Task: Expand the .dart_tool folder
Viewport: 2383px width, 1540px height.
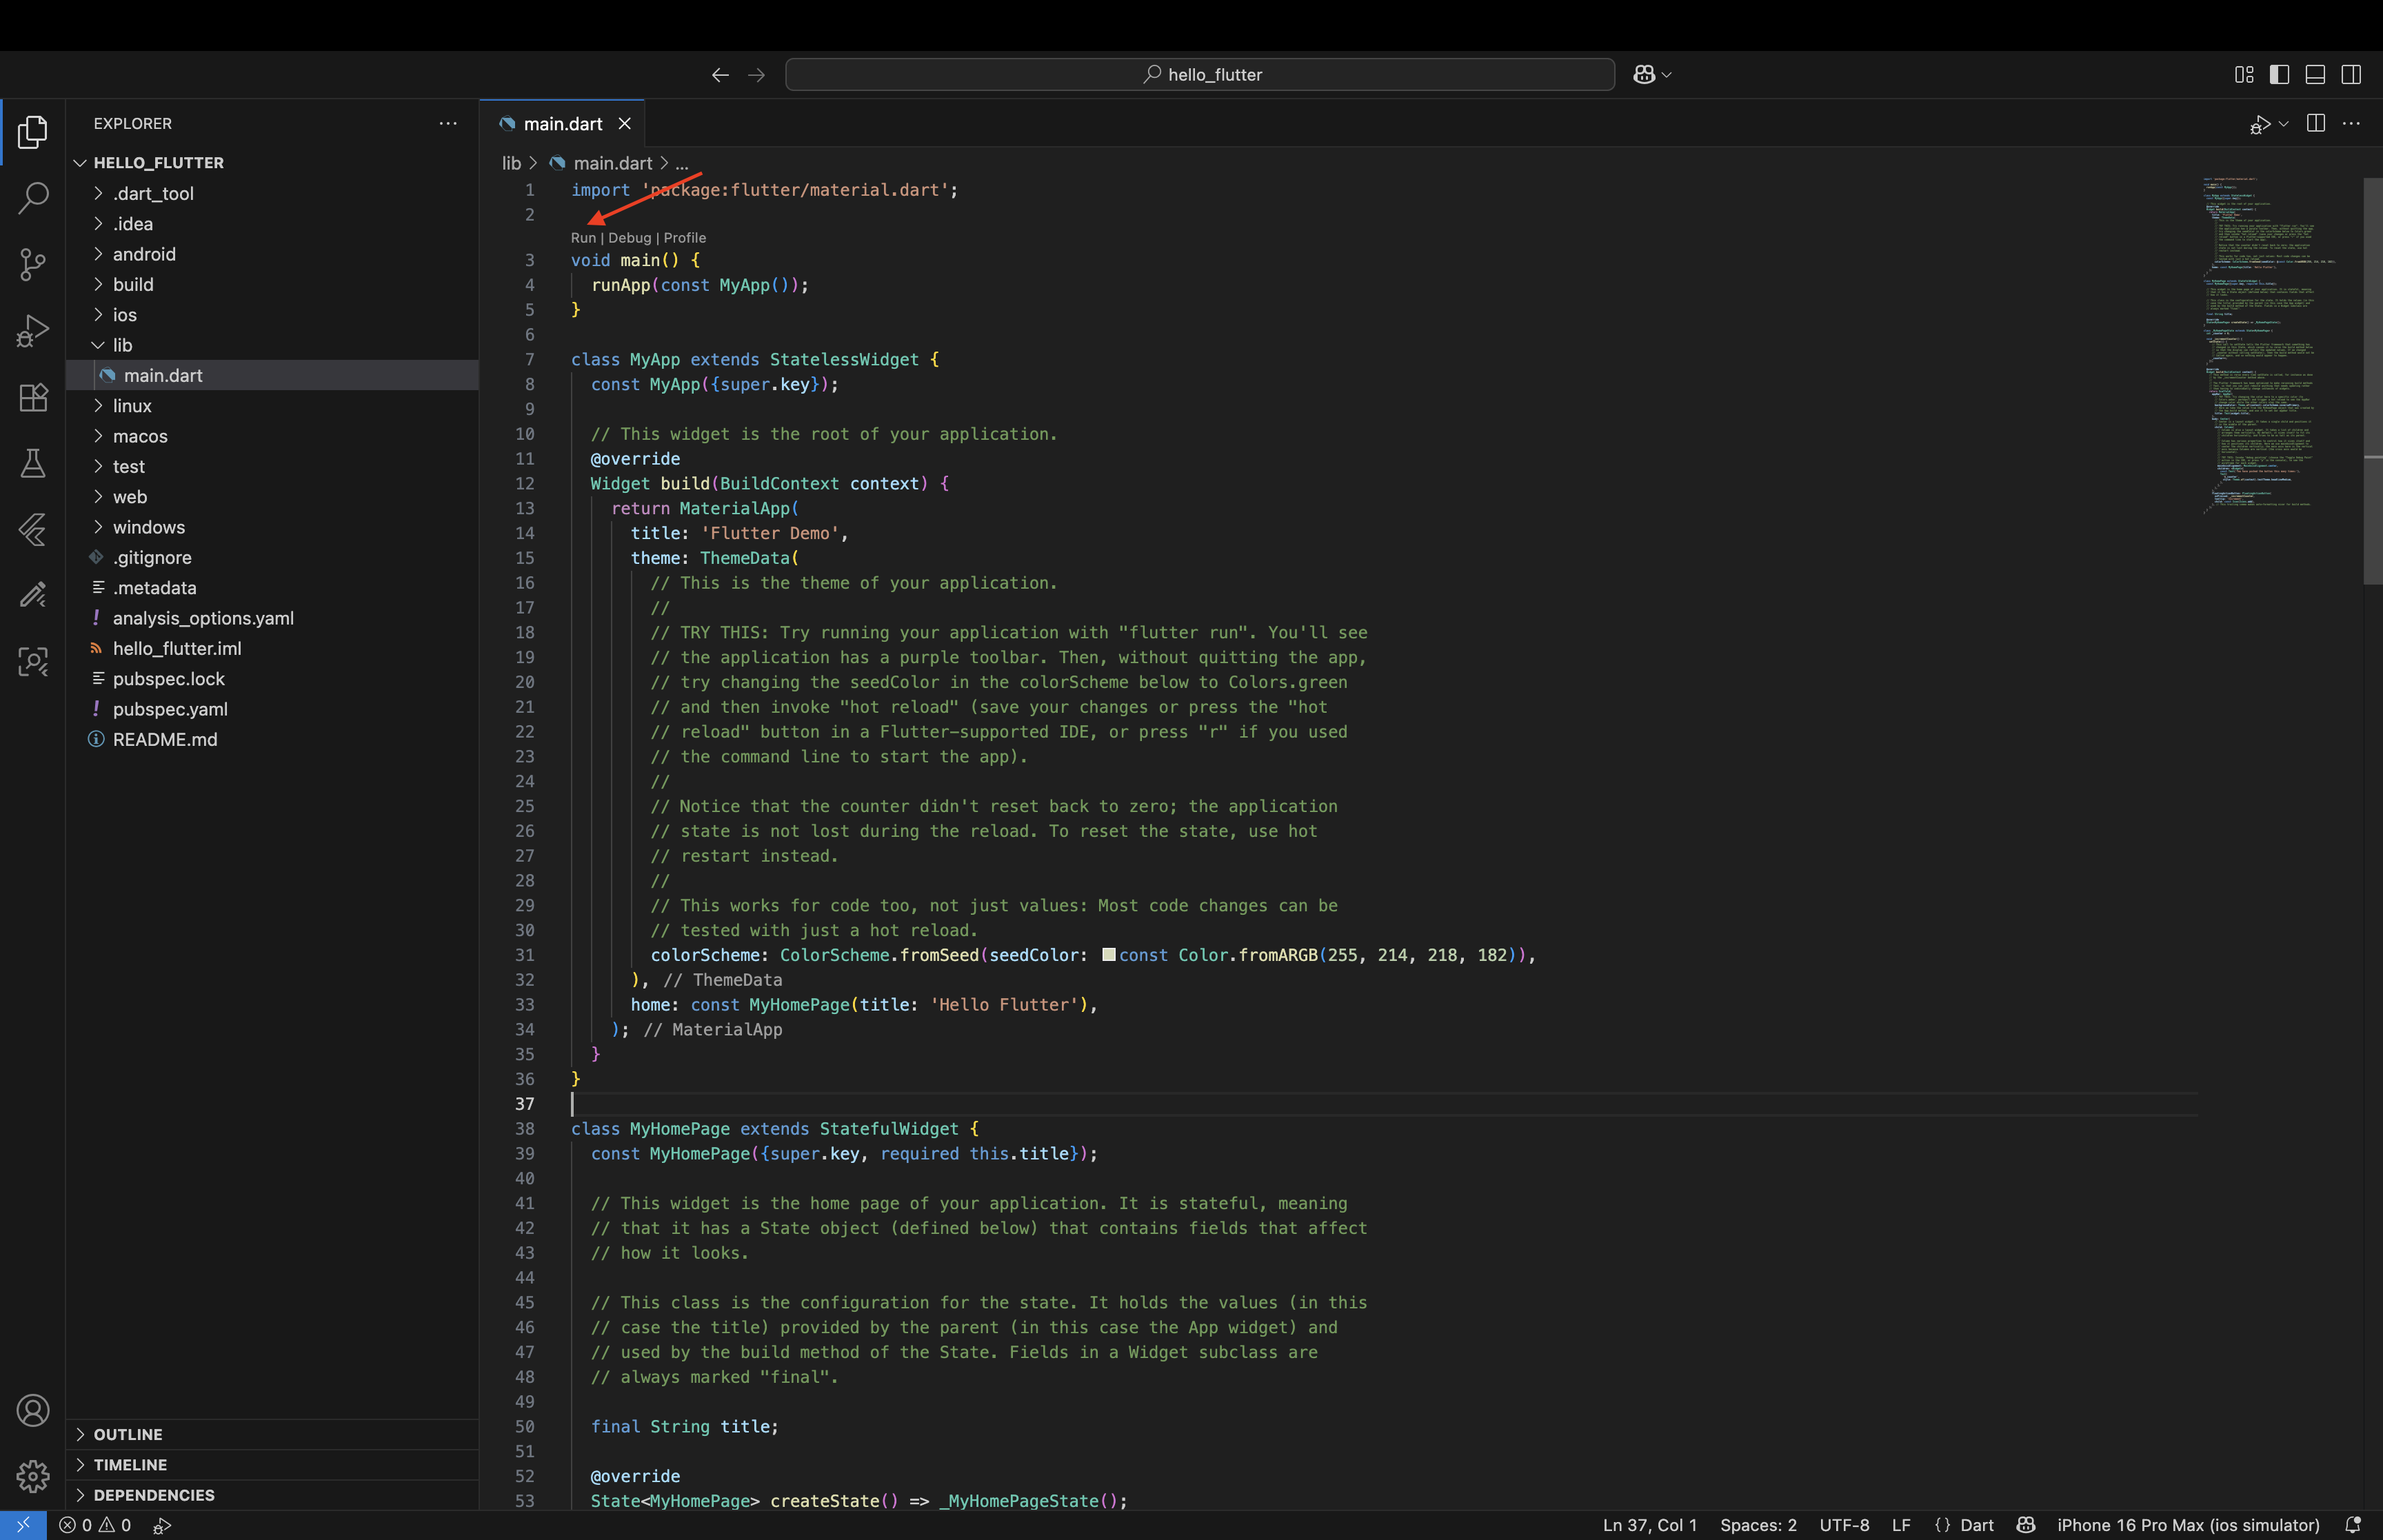Action: click(x=272, y=193)
